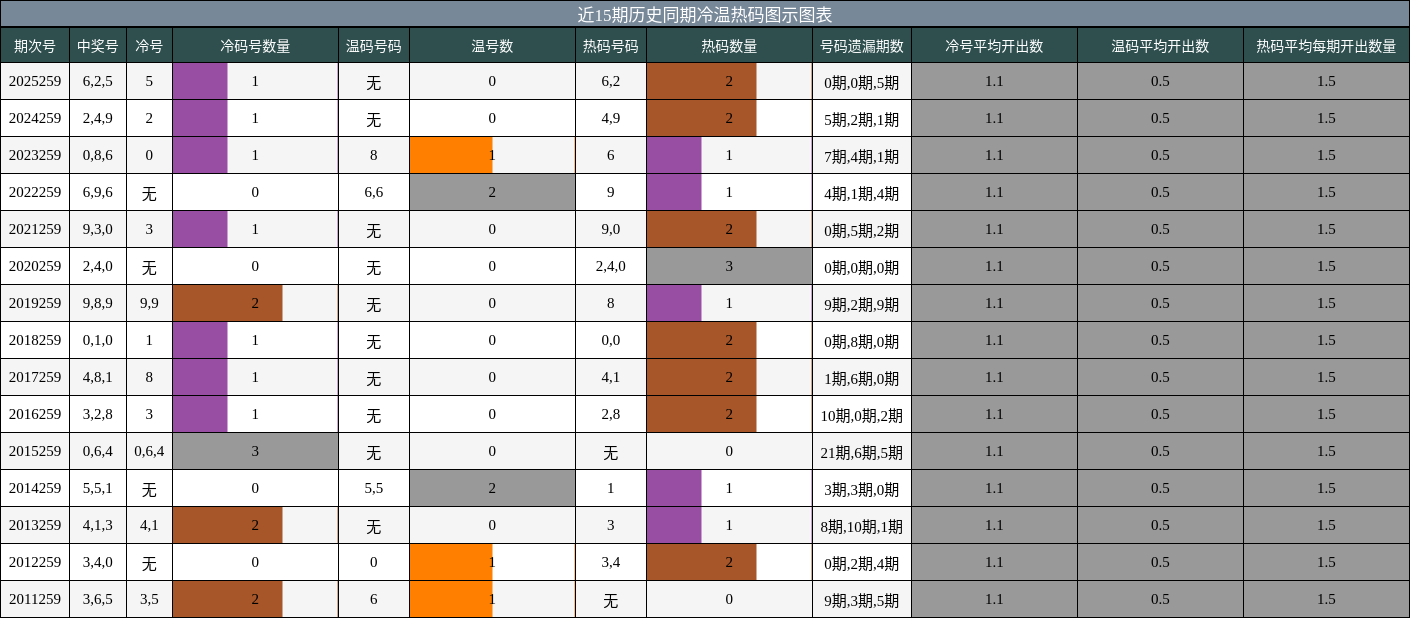The width and height of the screenshot is (1410, 618).
Task: Select period number 2016259
Action: tap(35, 414)
